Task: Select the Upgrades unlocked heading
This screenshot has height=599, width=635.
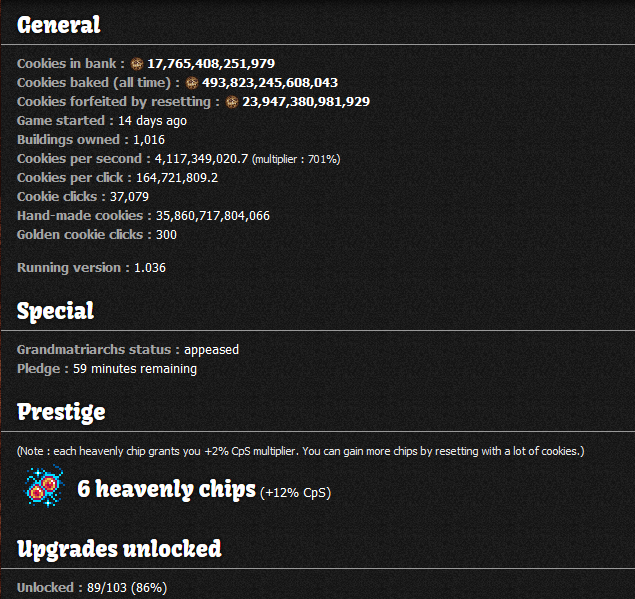Action: pos(119,549)
